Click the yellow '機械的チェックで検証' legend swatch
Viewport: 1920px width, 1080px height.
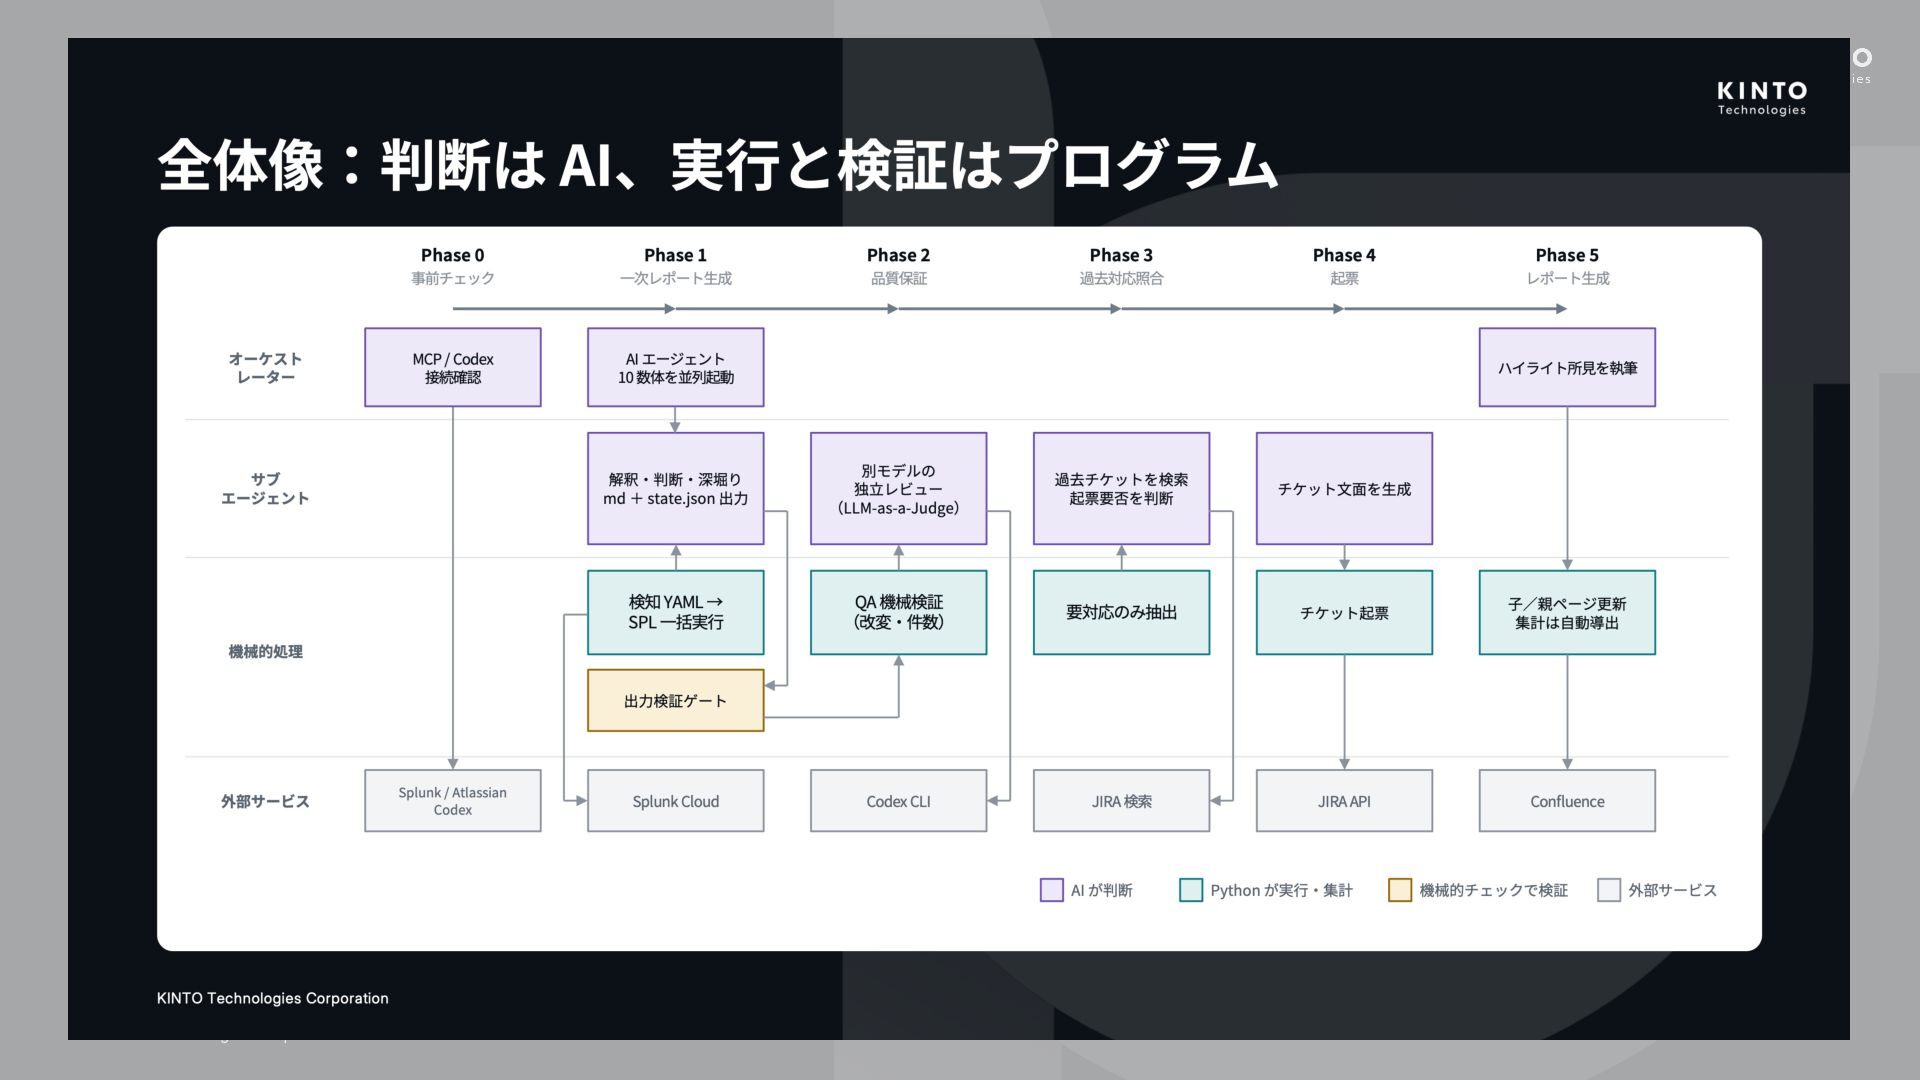point(1400,890)
